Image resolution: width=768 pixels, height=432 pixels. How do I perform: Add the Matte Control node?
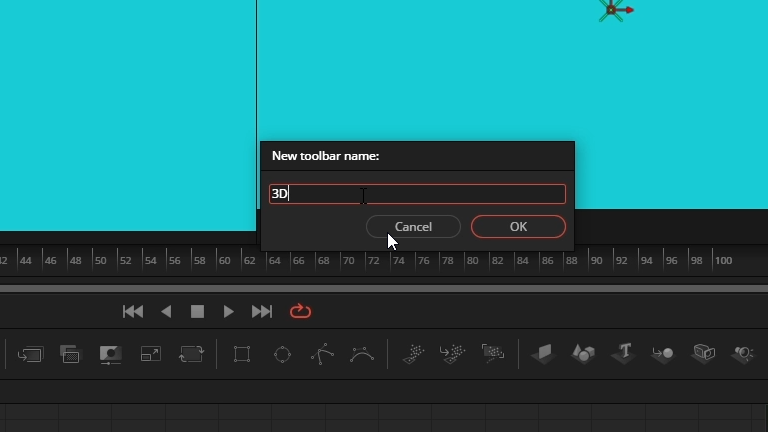tap(110, 354)
